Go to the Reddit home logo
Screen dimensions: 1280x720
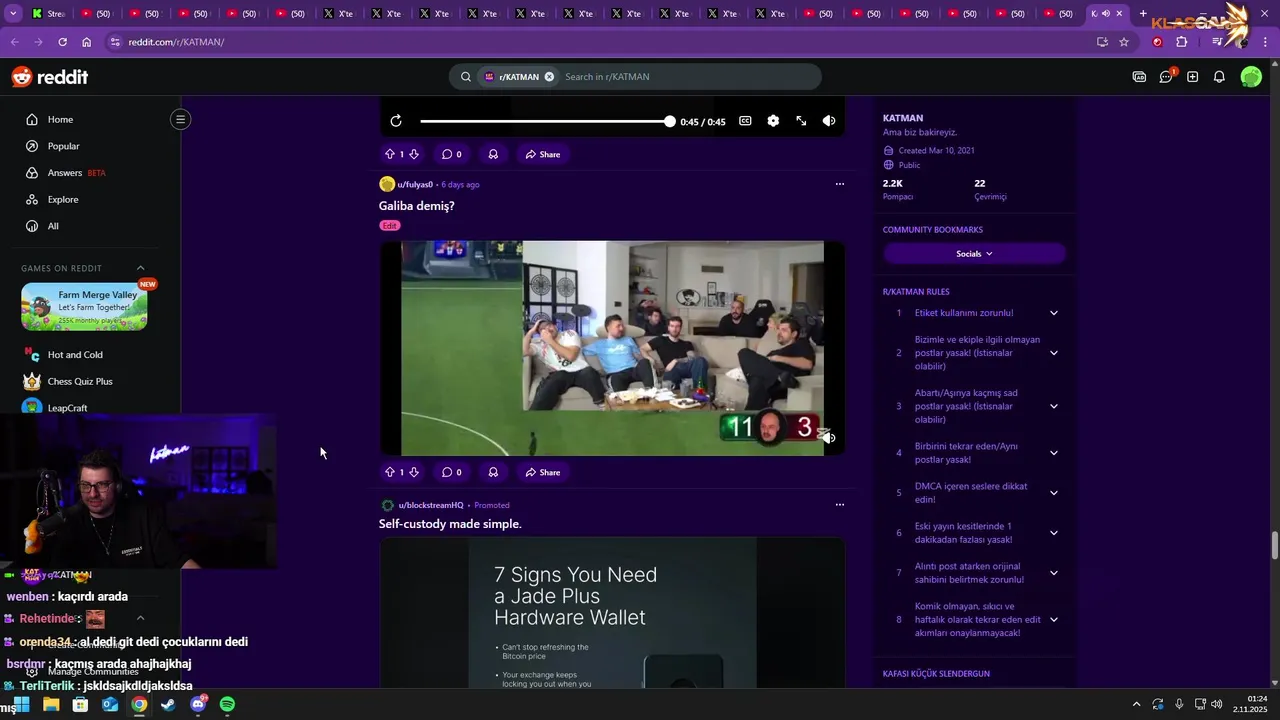50,77
